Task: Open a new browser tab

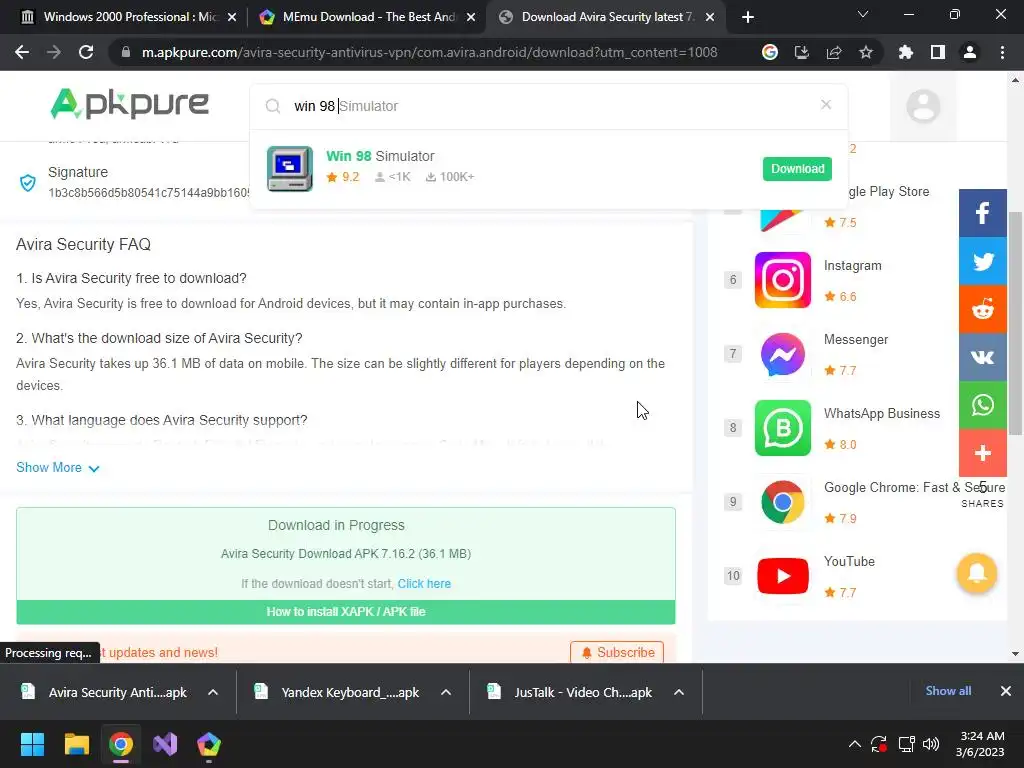Action: pos(748,17)
